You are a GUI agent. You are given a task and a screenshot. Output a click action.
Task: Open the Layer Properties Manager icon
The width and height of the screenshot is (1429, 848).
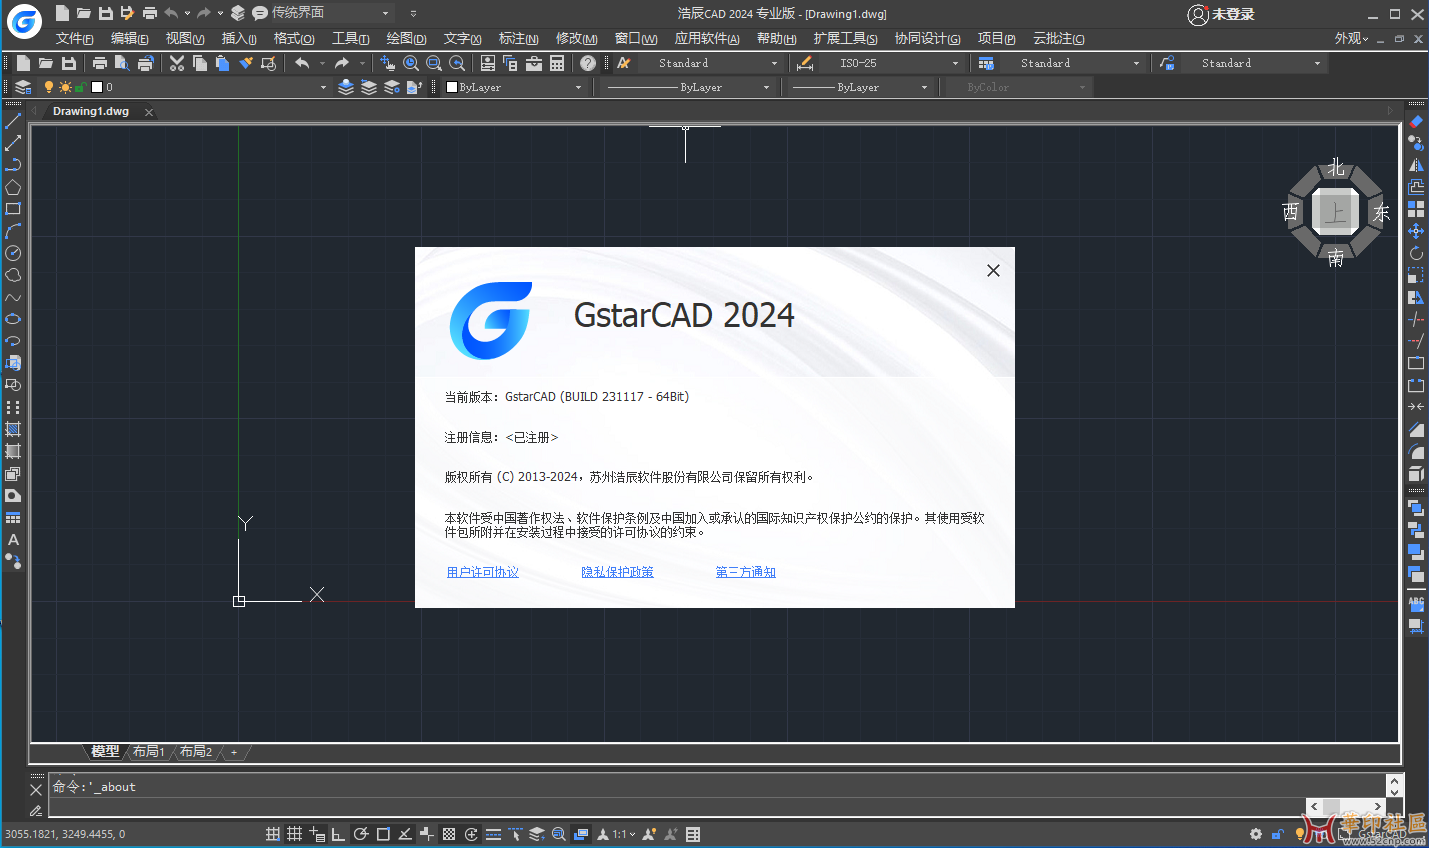[23, 87]
